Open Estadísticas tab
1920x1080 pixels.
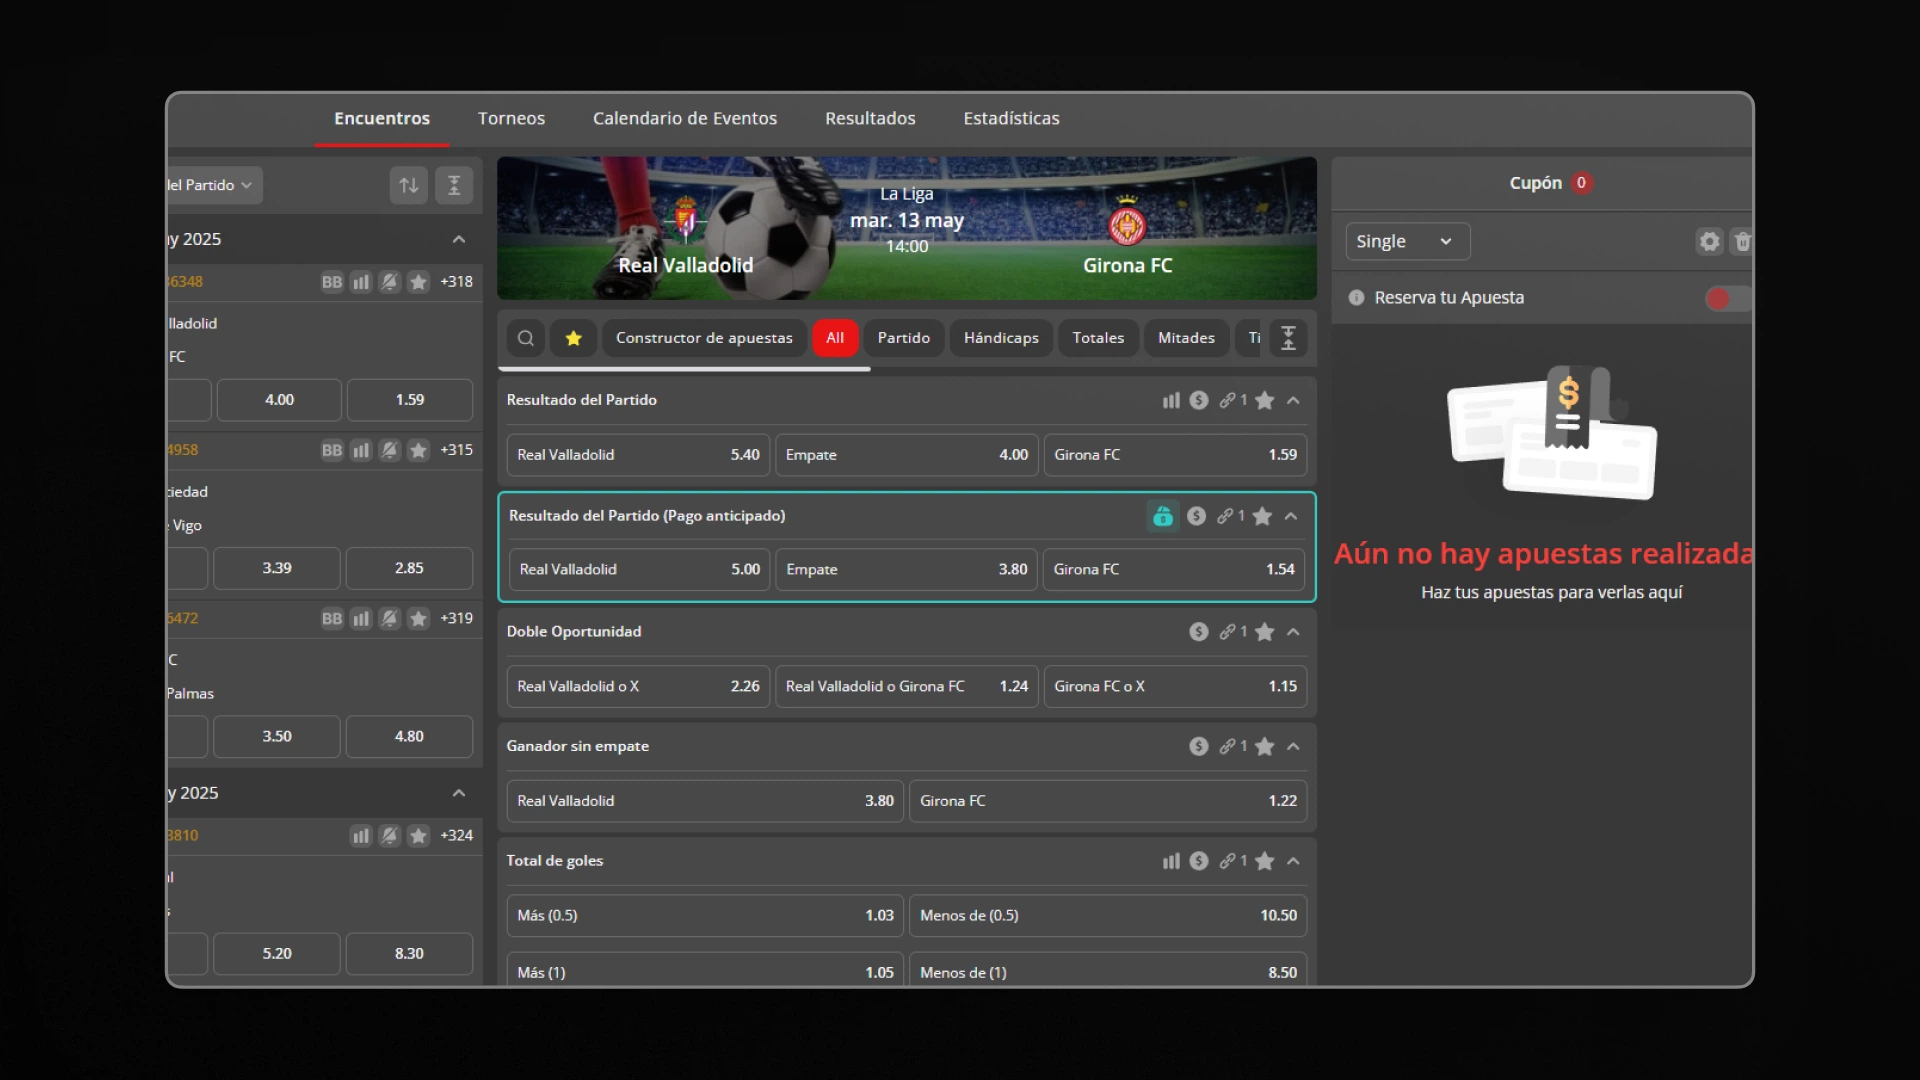point(1011,118)
